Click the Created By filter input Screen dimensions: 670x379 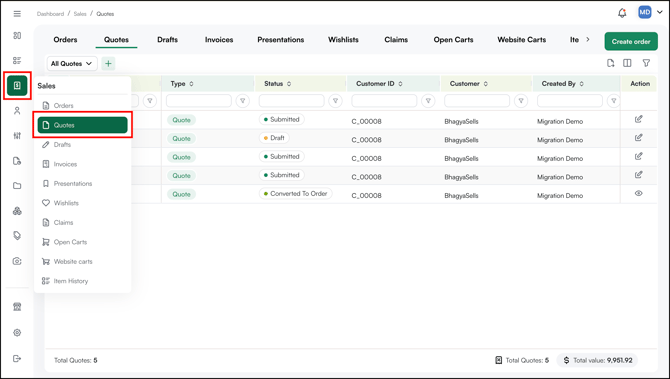570,101
